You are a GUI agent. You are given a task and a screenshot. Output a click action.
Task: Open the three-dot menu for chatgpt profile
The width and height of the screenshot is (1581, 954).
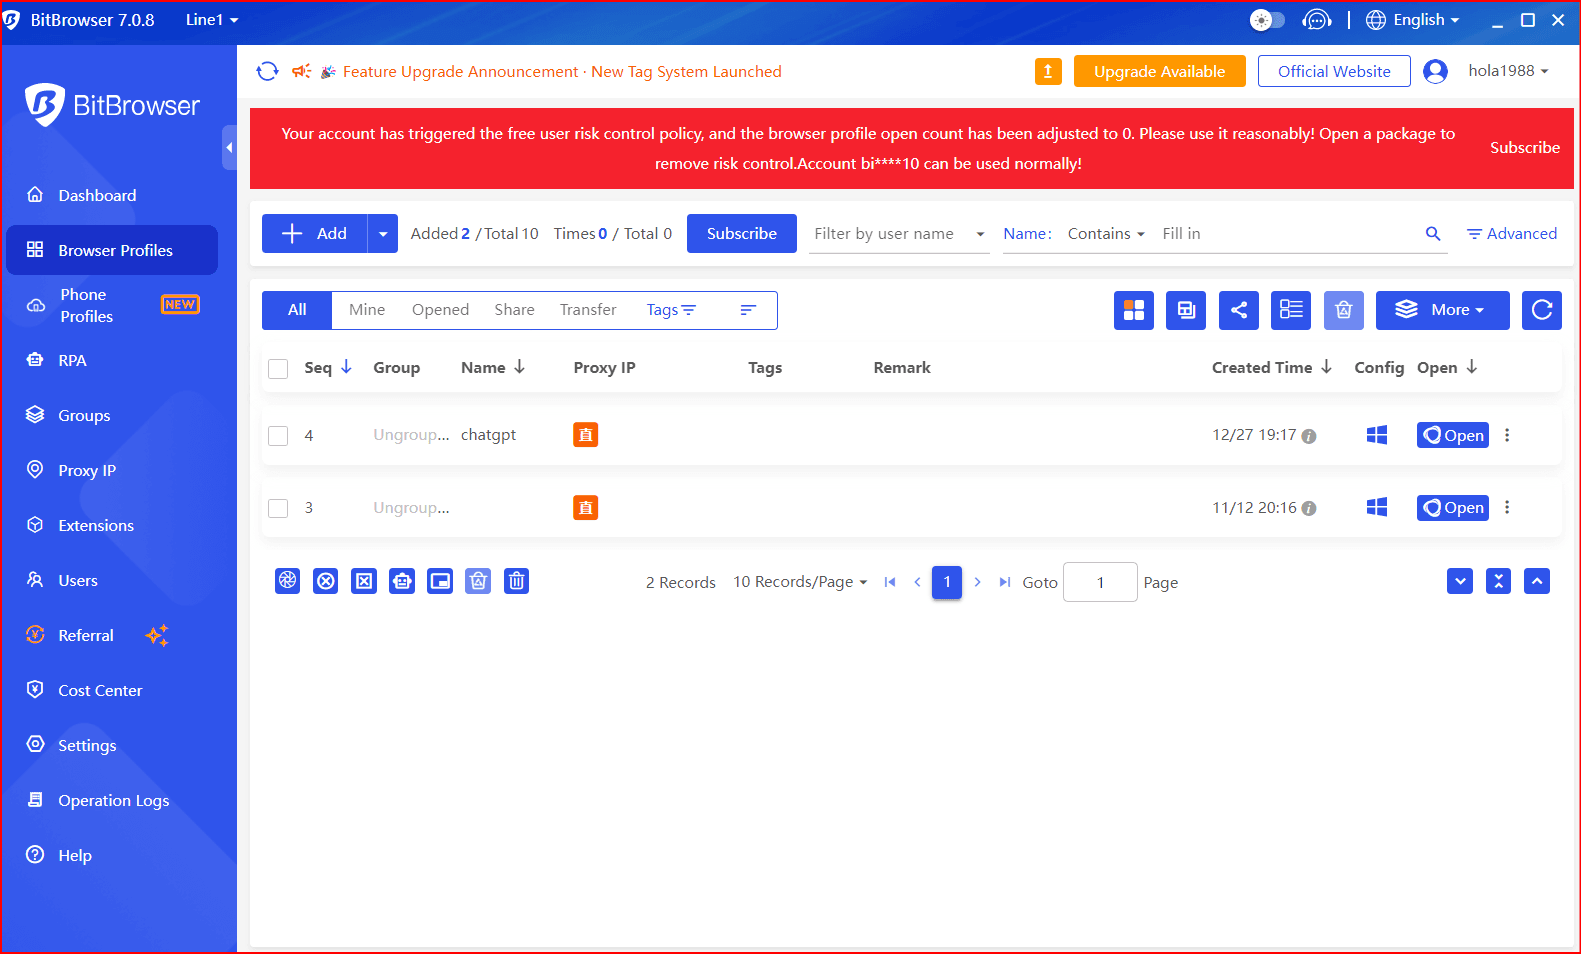pos(1507,435)
